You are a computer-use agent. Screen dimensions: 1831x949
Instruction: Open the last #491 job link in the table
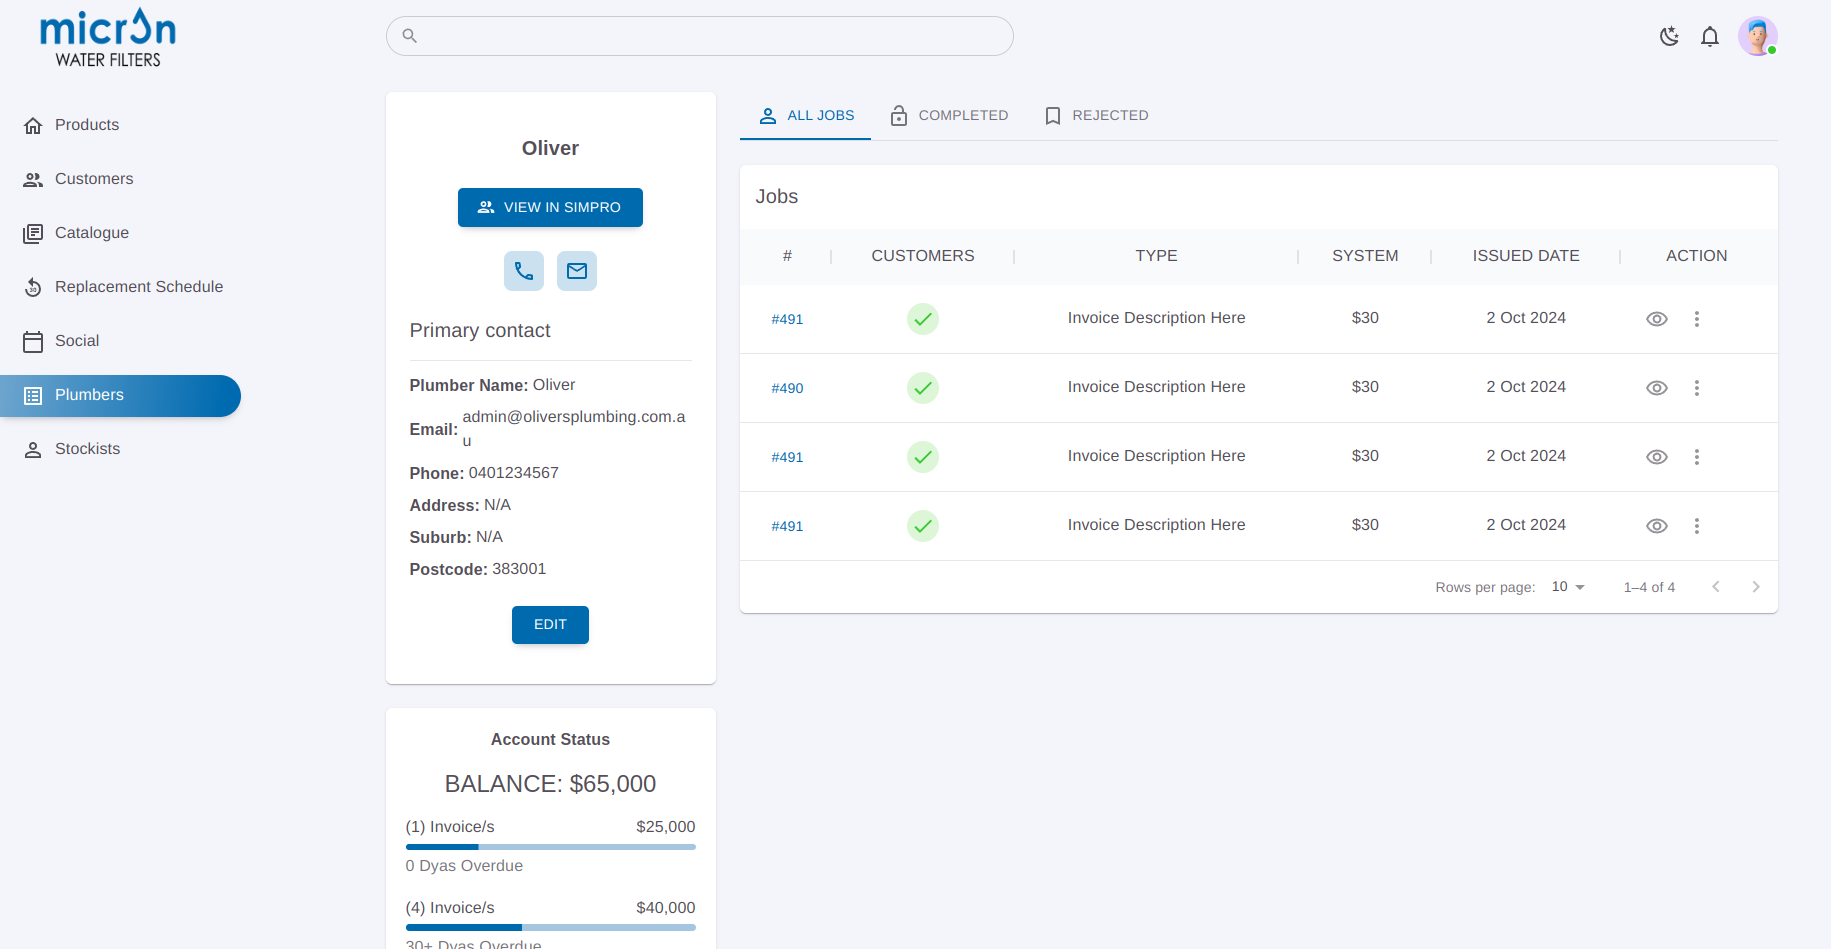click(787, 526)
